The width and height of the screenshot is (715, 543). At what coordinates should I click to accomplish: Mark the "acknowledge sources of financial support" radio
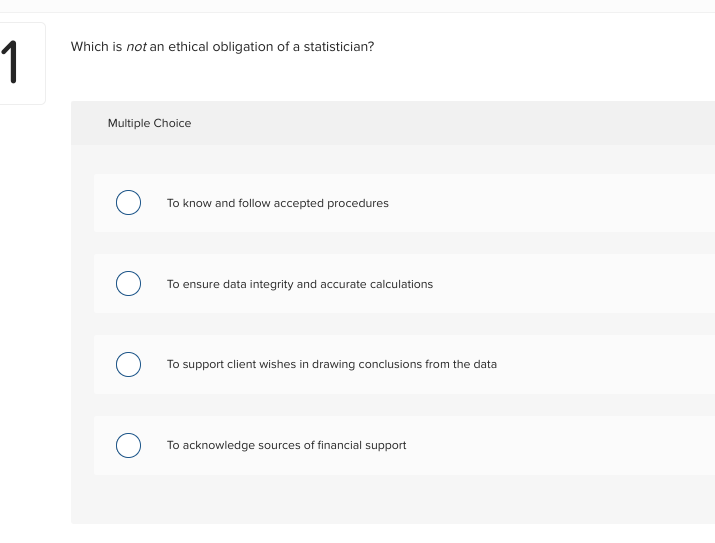[128, 445]
